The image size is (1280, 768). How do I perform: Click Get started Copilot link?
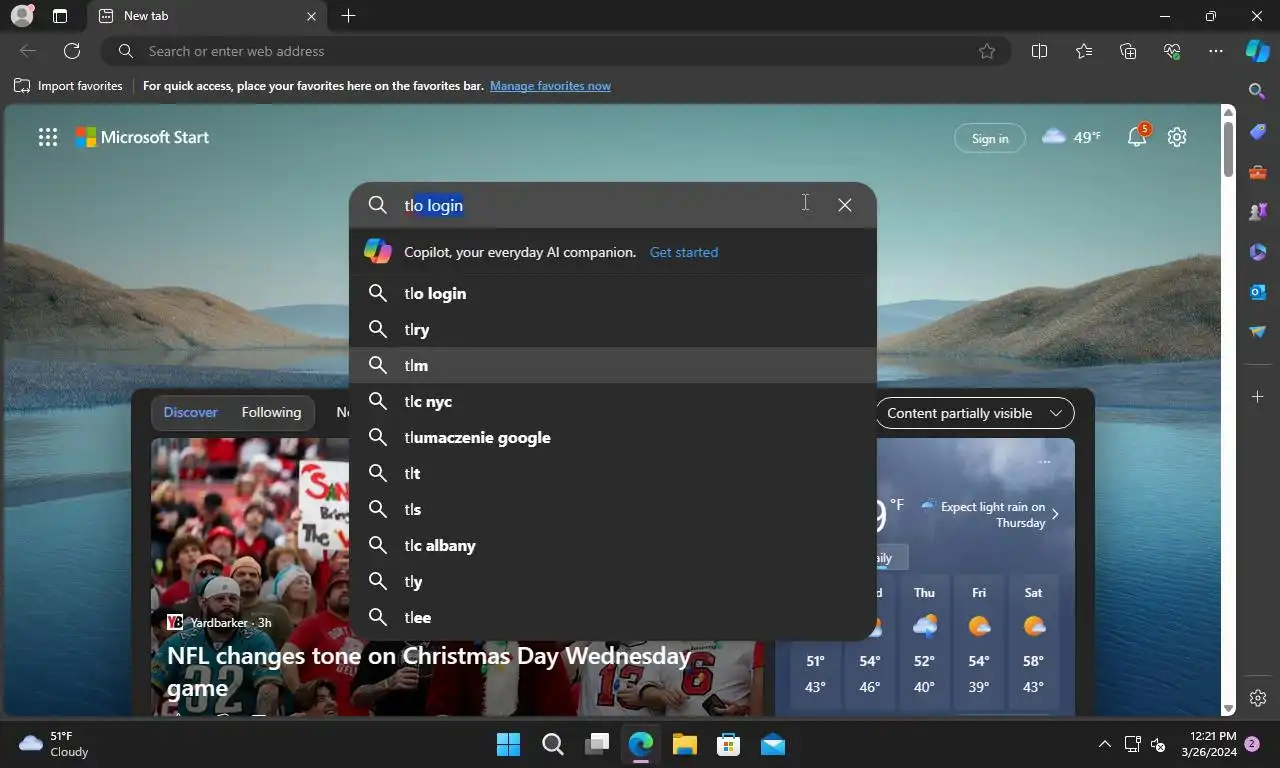684,252
